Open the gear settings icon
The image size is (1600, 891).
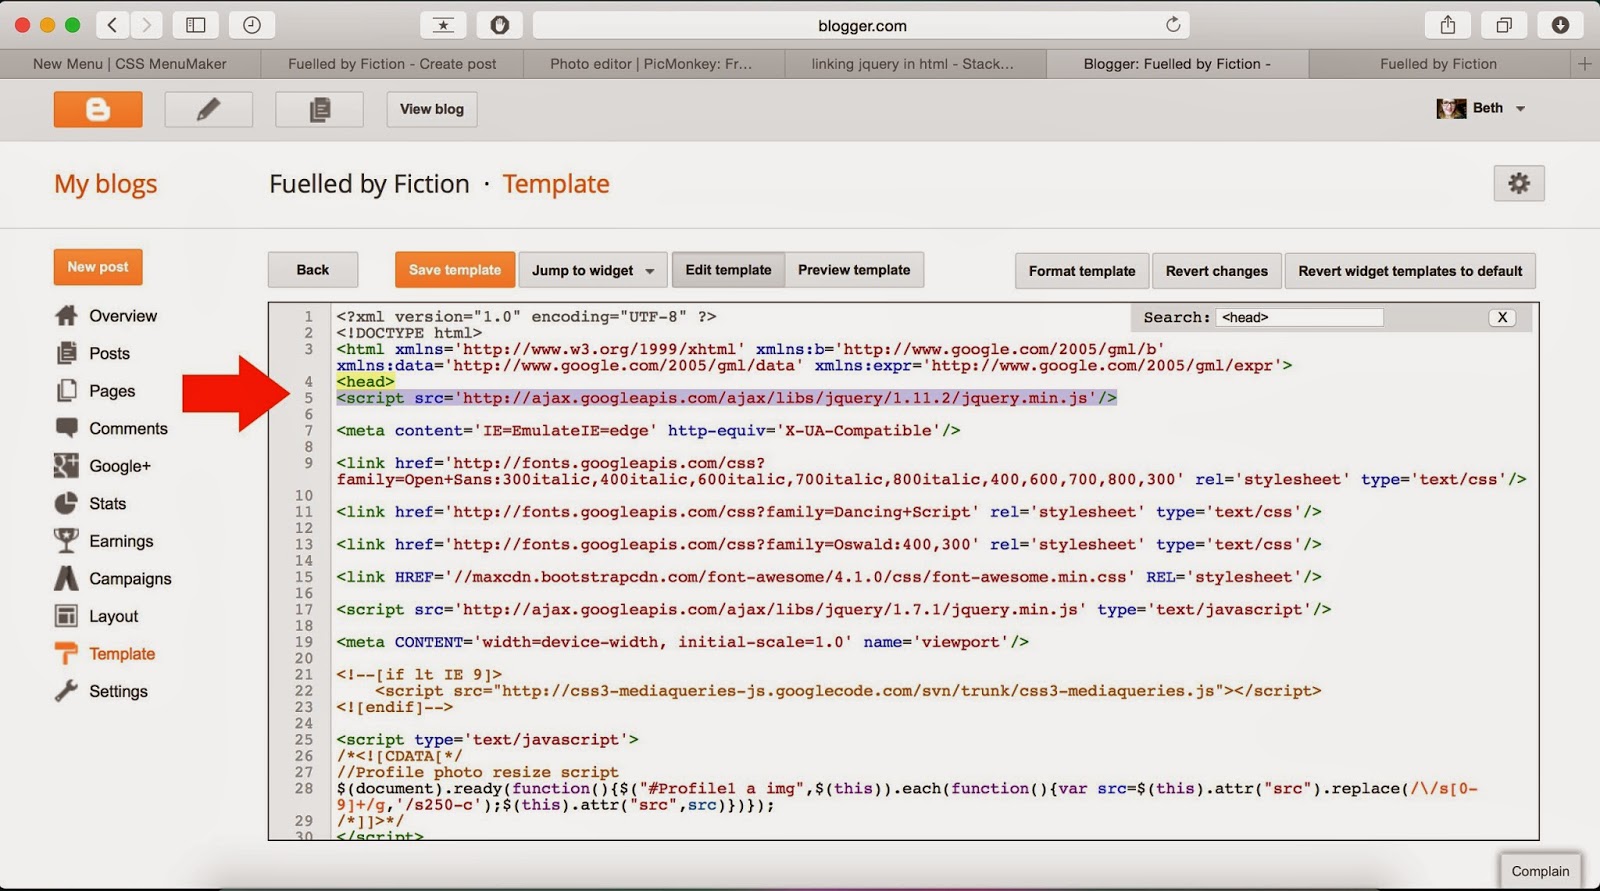coord(1519,183)
